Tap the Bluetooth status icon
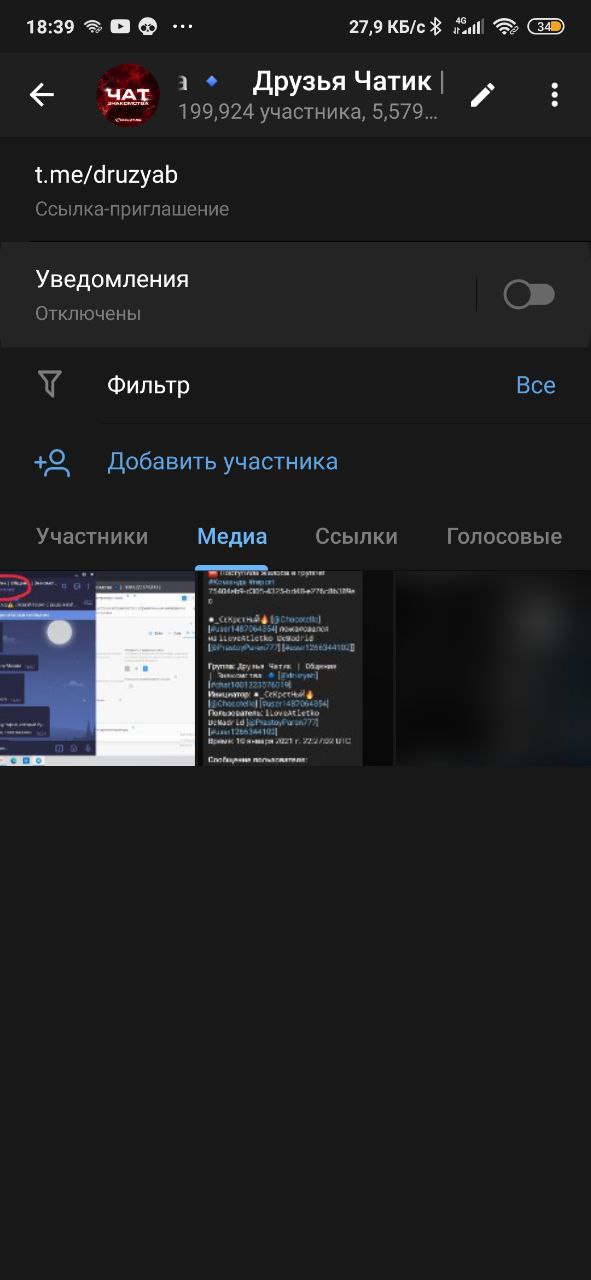 (x=435, y=27)
